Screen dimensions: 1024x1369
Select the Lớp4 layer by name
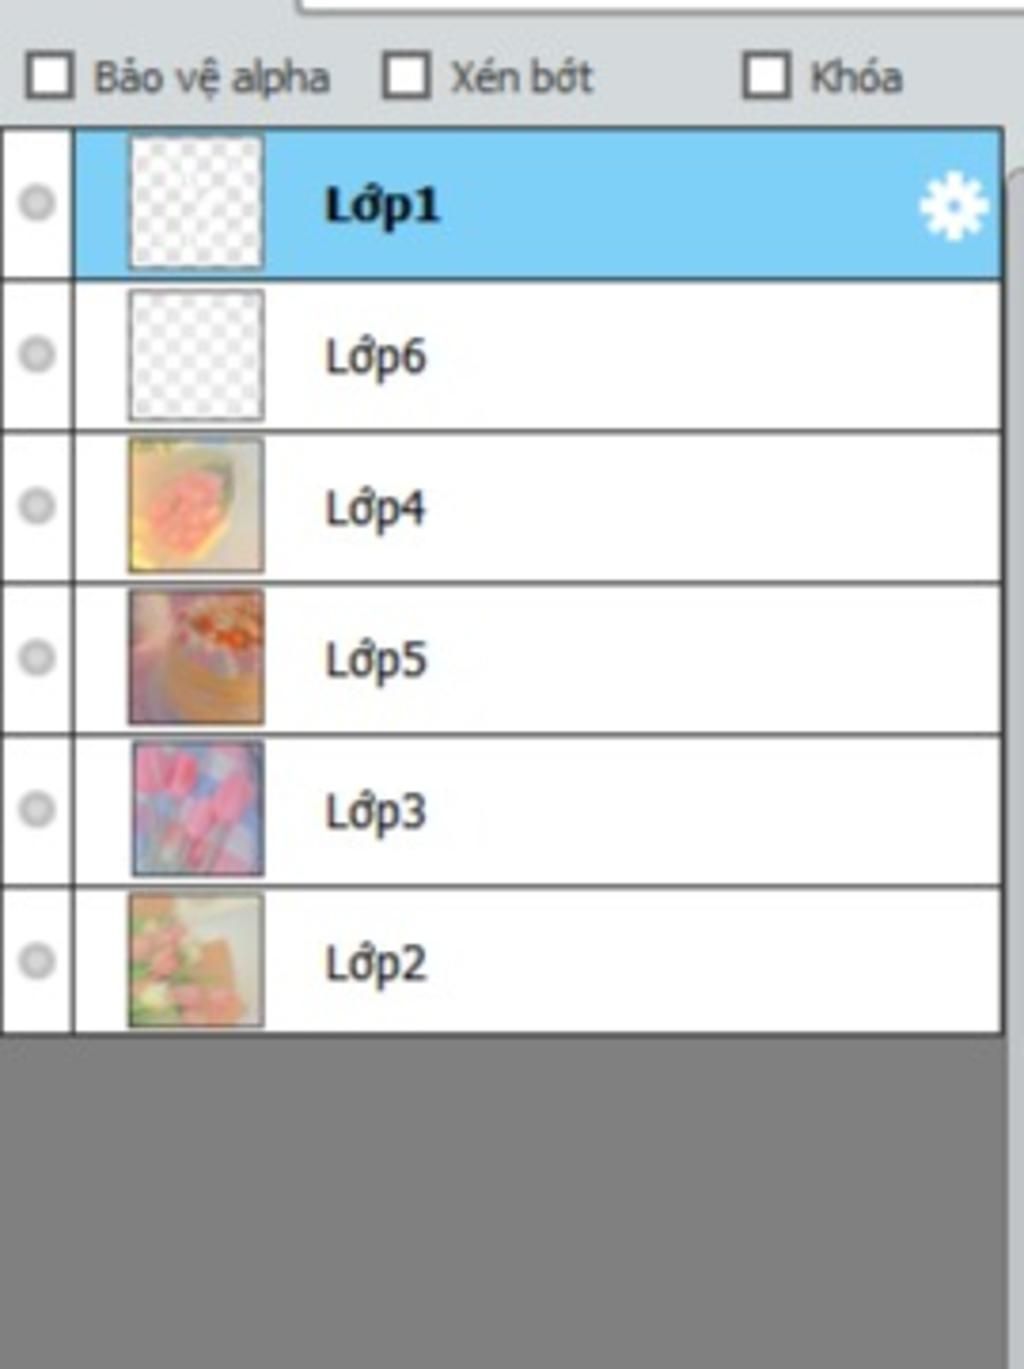[x=375, y=508]
